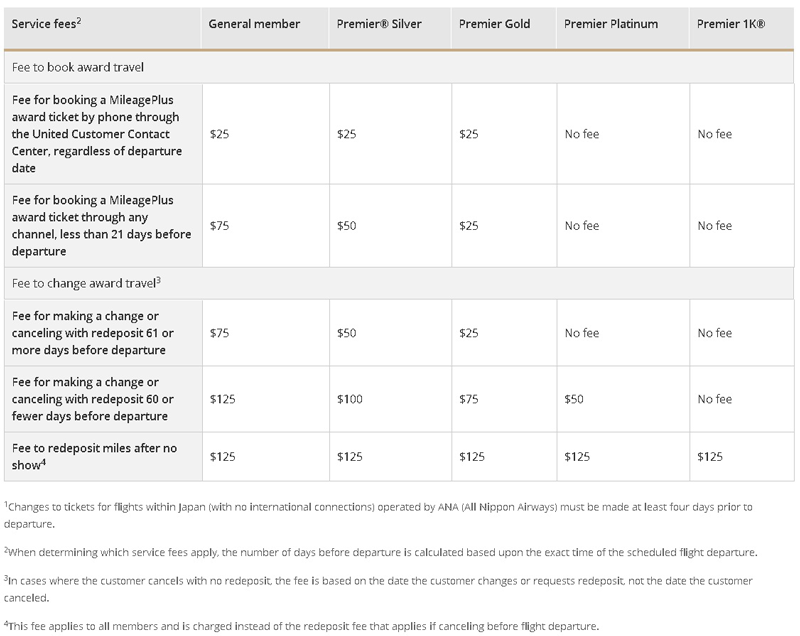Click the Premier® Silver column header
Screen dimensions: 800x636
pyautogui.click(x=377, y=24)
